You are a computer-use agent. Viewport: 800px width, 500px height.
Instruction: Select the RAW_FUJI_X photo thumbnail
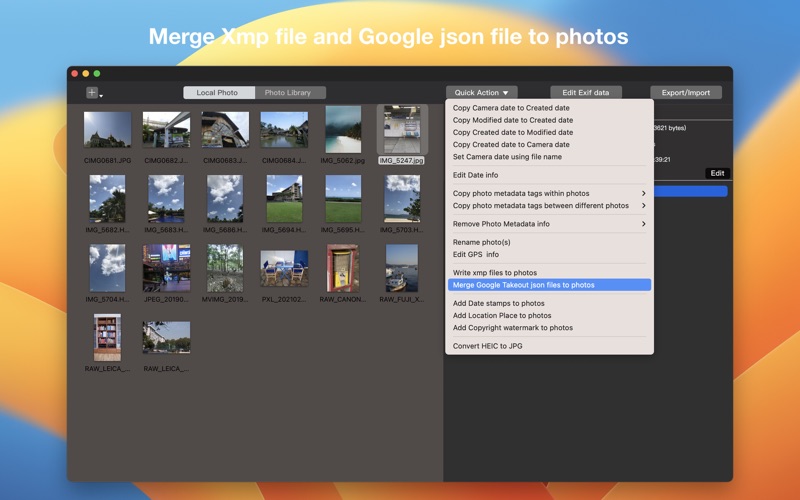(402, 268)
